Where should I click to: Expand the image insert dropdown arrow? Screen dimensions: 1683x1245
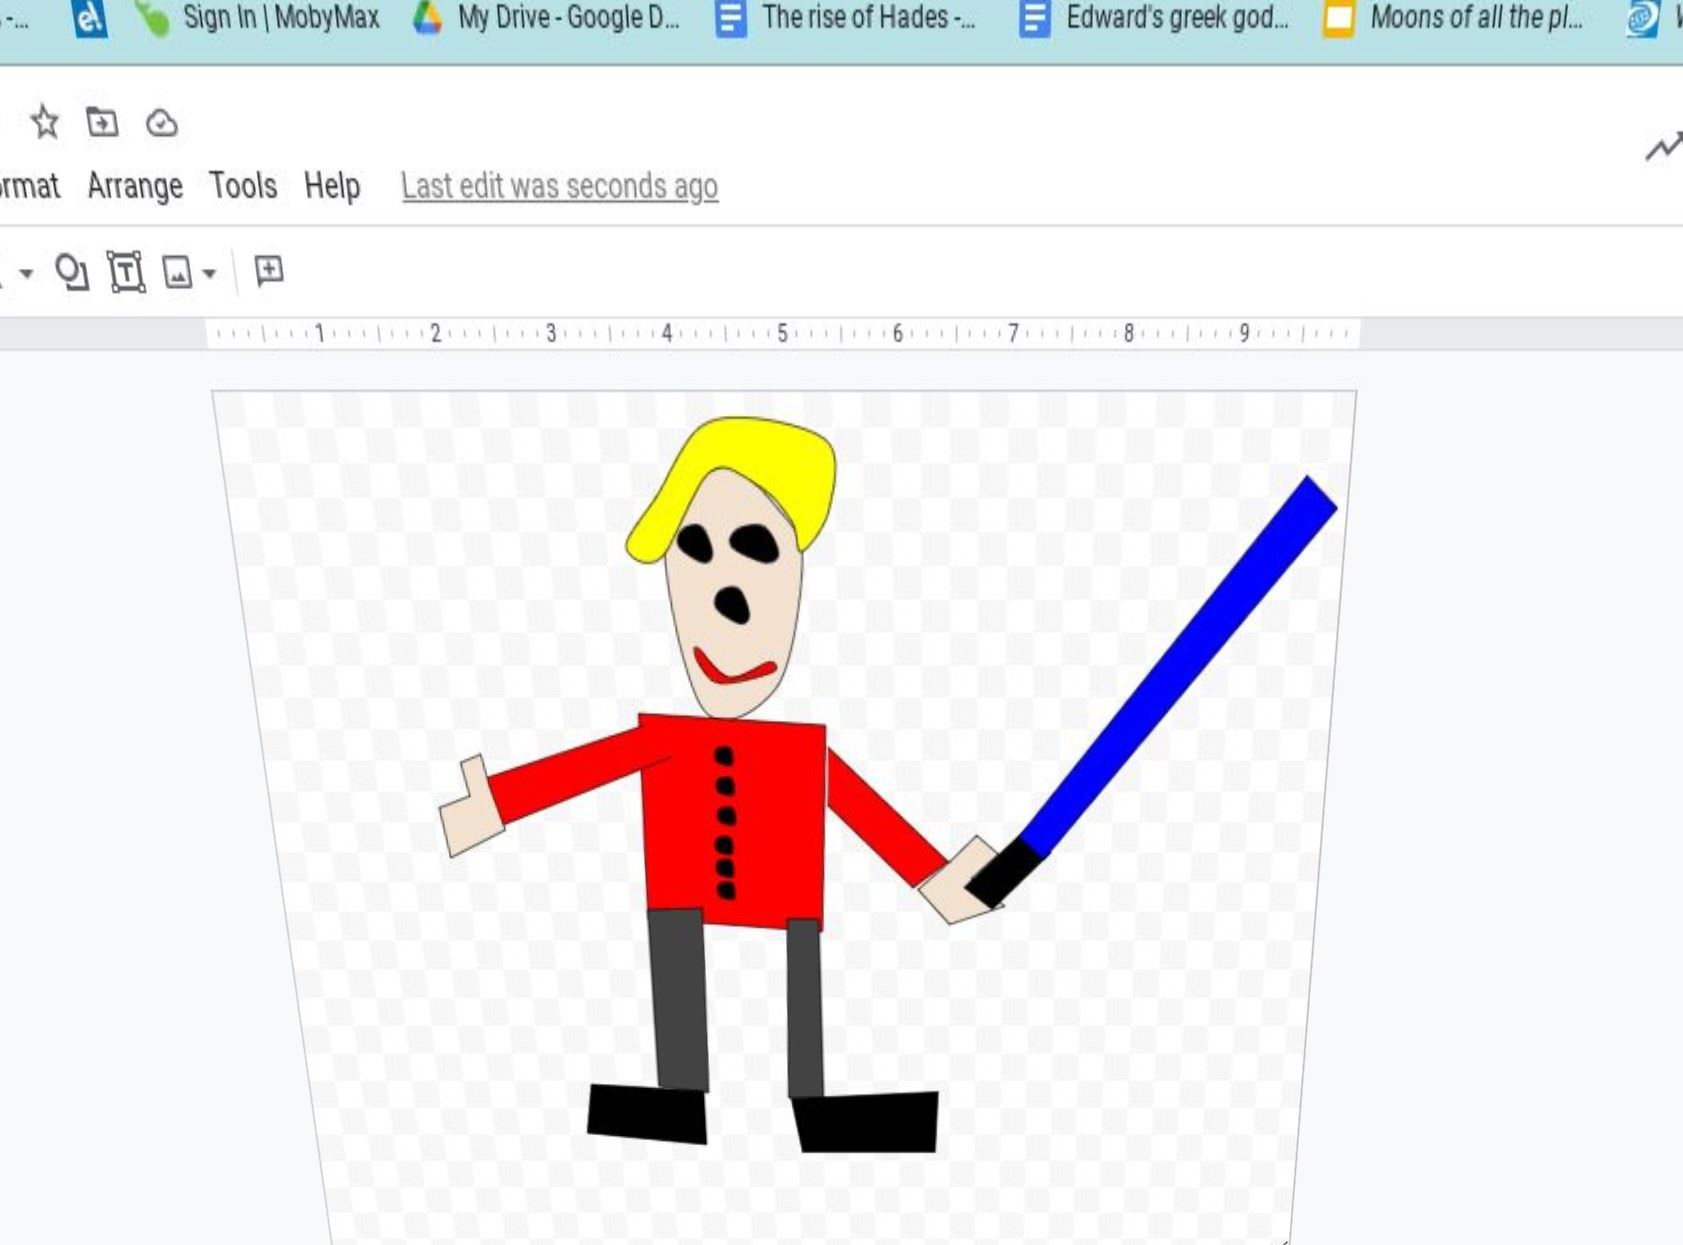coord(209,273)
